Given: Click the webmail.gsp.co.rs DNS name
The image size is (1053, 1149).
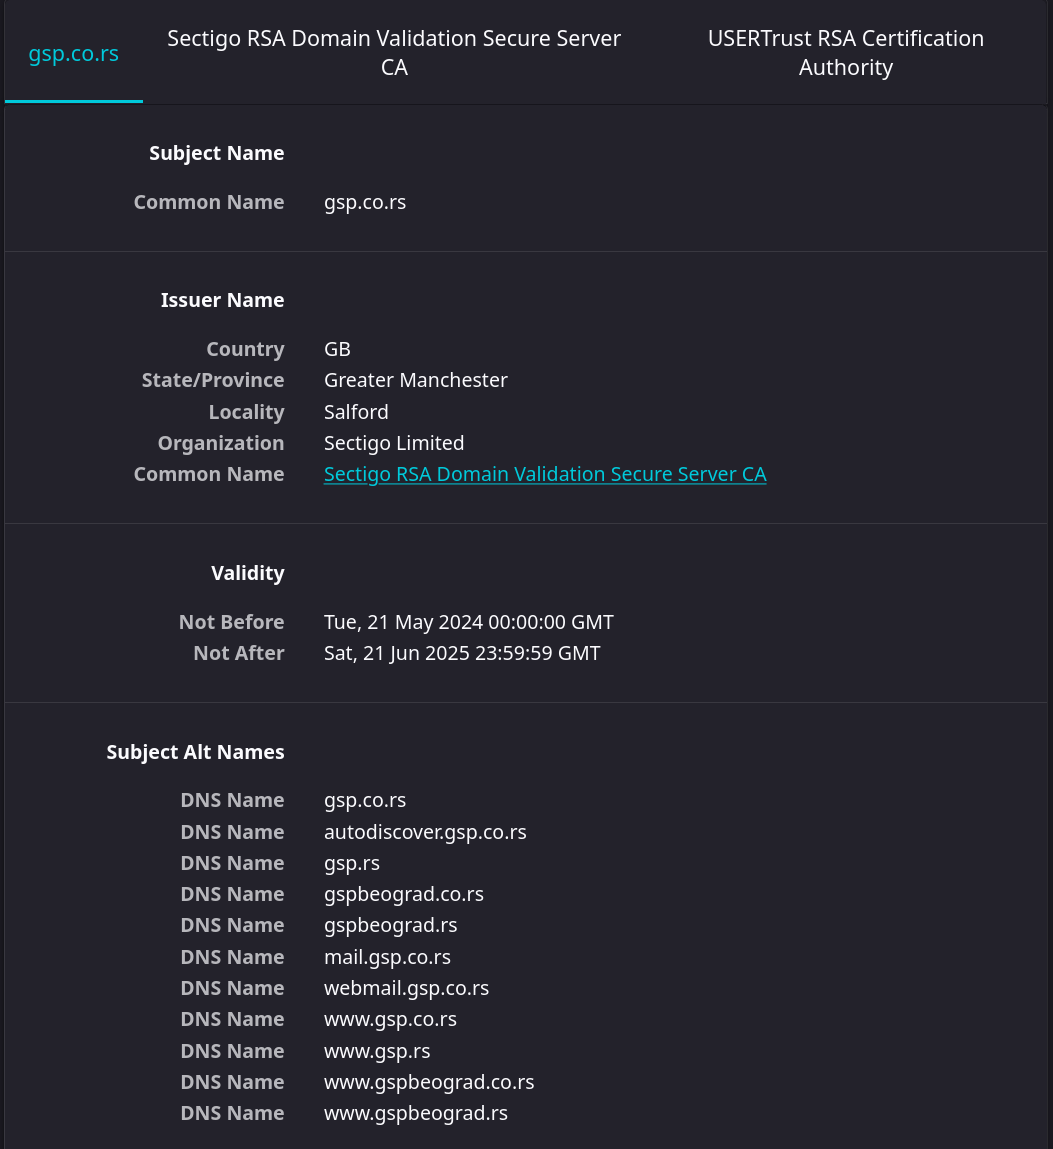Looking at the screenshot, I should pos(407,988).
